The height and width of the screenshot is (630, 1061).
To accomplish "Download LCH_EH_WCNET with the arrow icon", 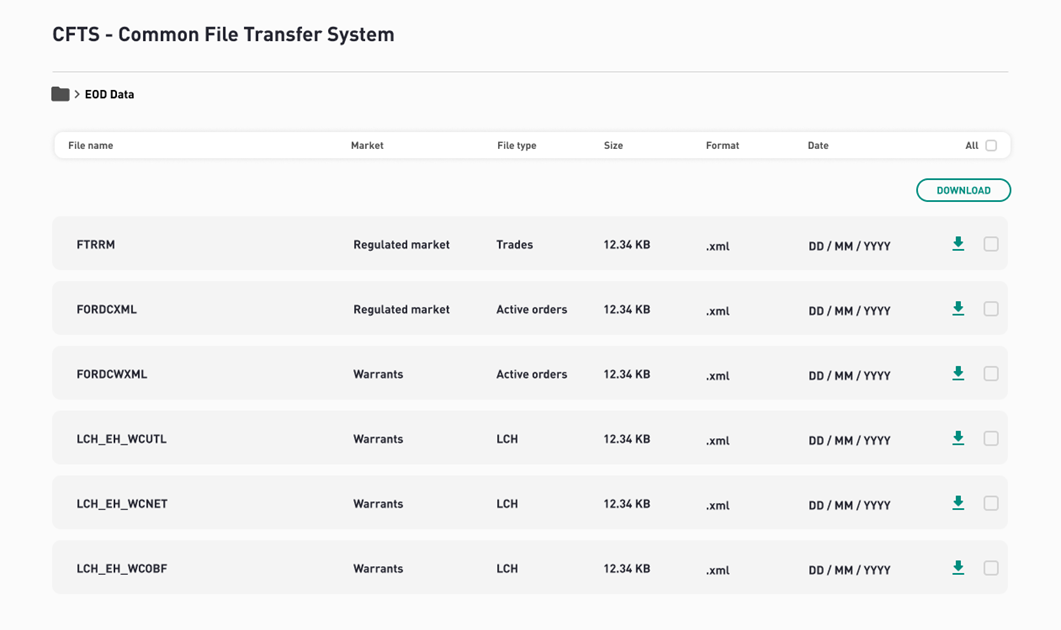I will point(957,503).
